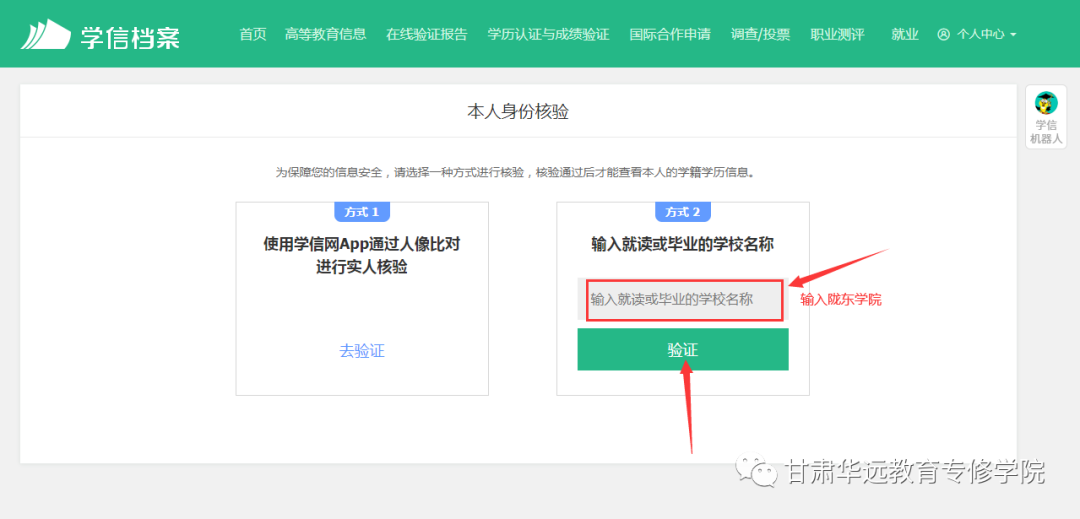1080x519 pixels.
Task: Select the 方式 2 badge
Action: click(682, 212)
